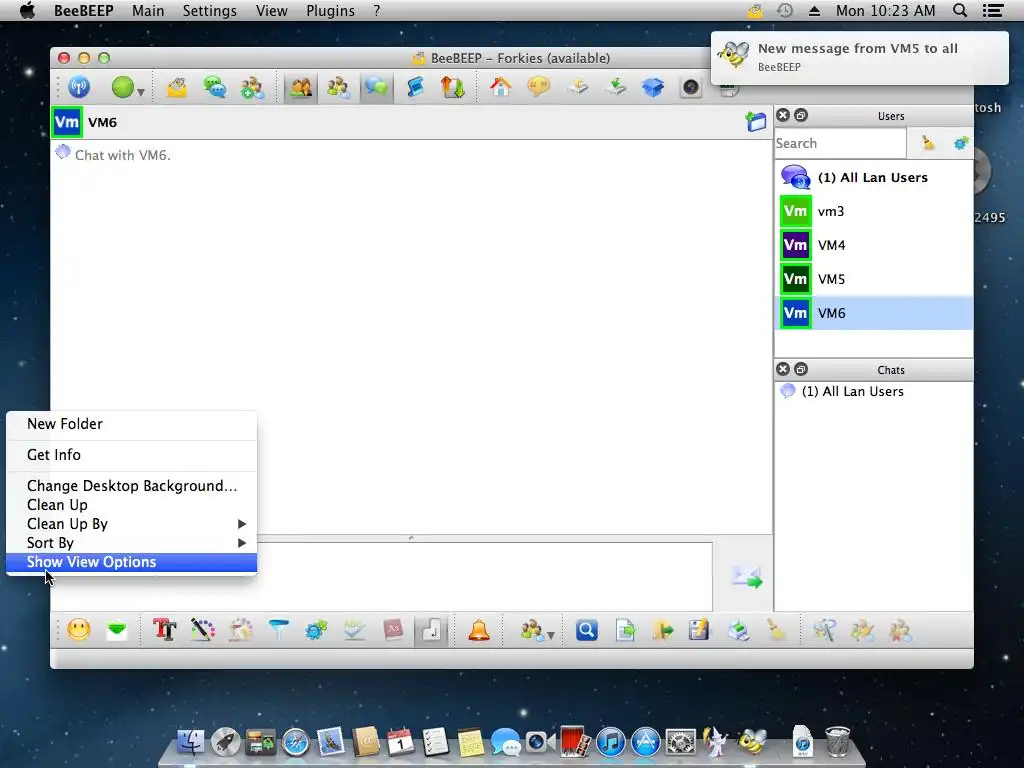Open file transfers arrows icon
The height and width of the screenshot is (768, 1024).
tap(452, 87)
